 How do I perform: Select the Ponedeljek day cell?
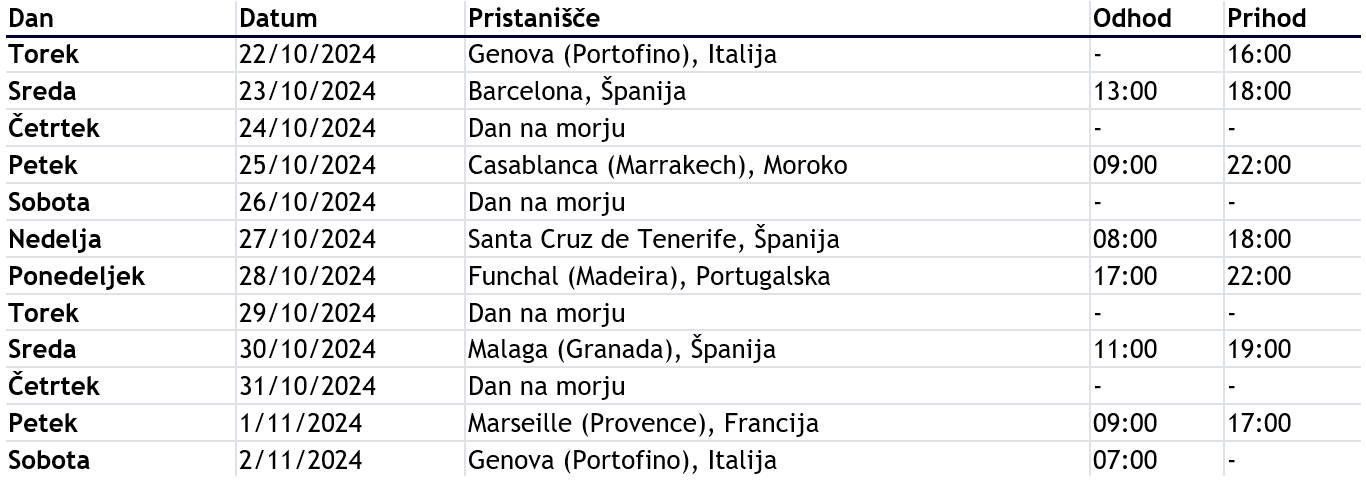(76, 276)
